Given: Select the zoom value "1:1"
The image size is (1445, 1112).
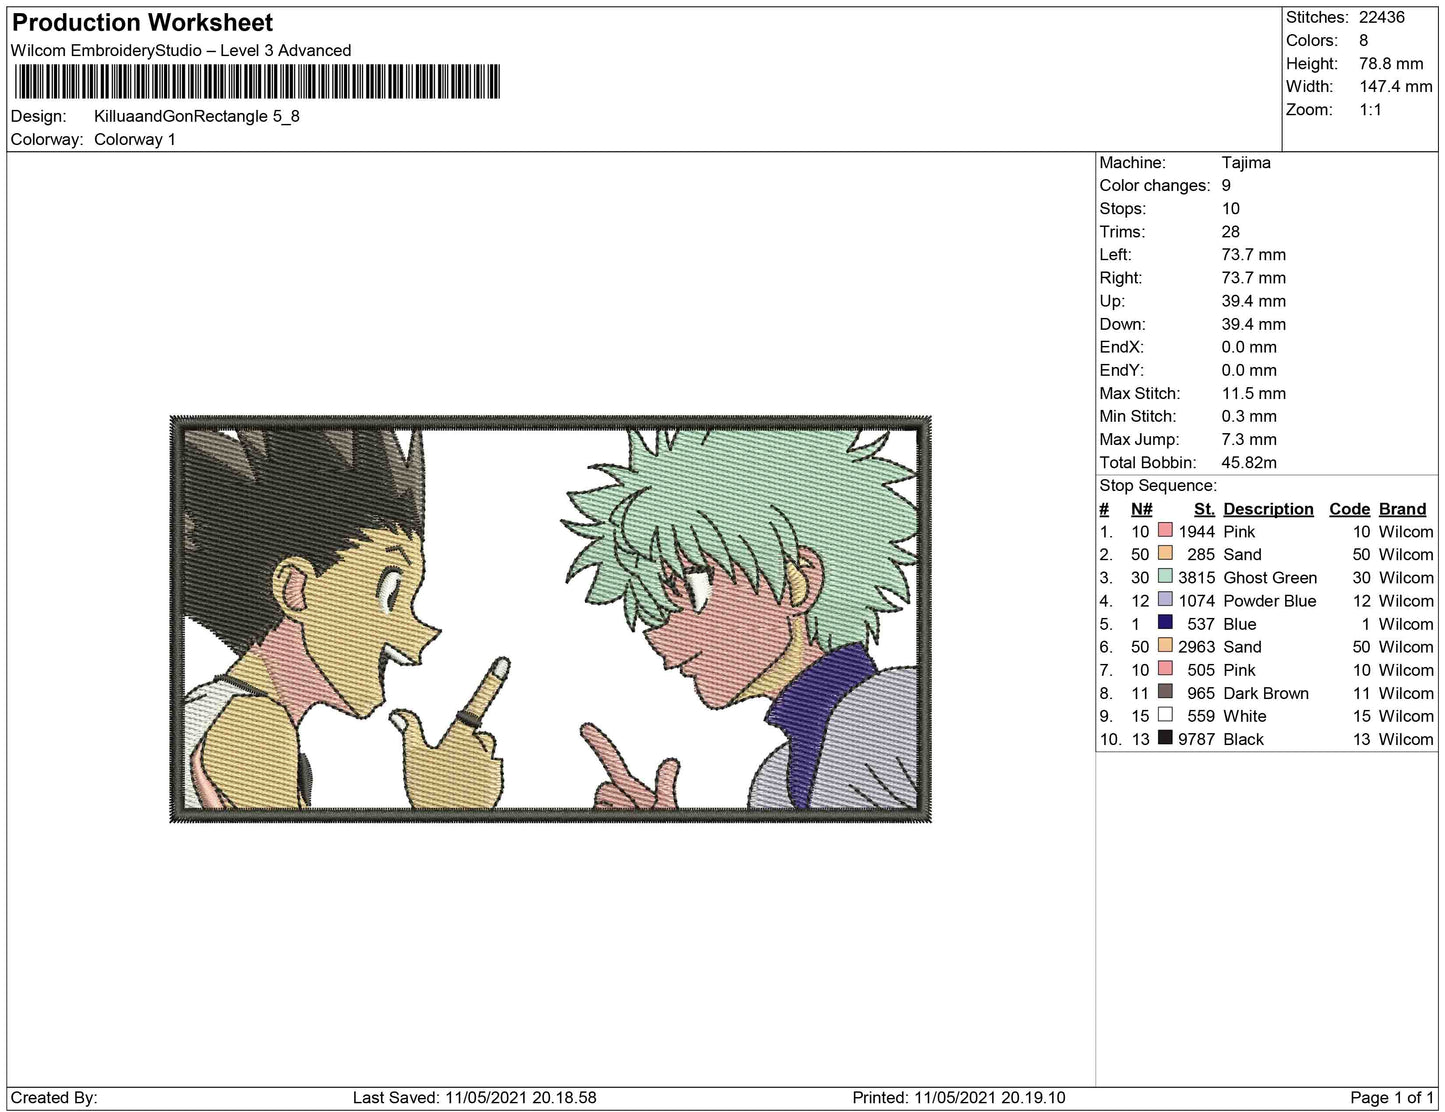Looking at the screenshot, I should [x=1371, y=109].
